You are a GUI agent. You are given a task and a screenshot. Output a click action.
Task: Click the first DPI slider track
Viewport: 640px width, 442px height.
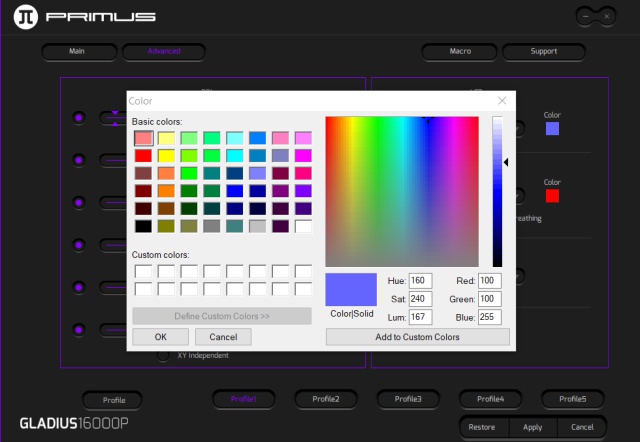coord(113,118)
